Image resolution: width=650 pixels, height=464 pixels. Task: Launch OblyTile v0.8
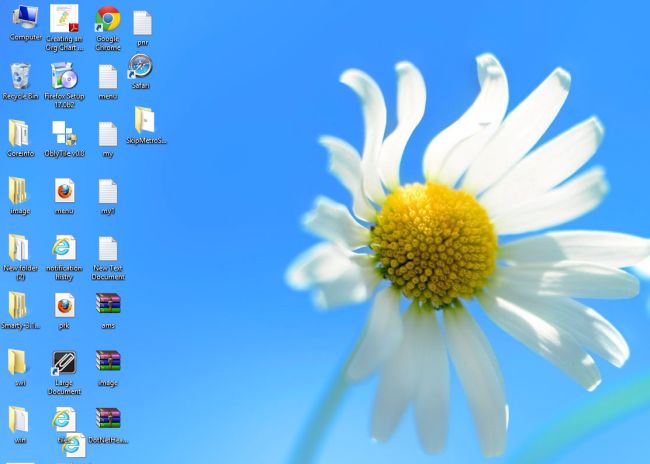(64, 139)
